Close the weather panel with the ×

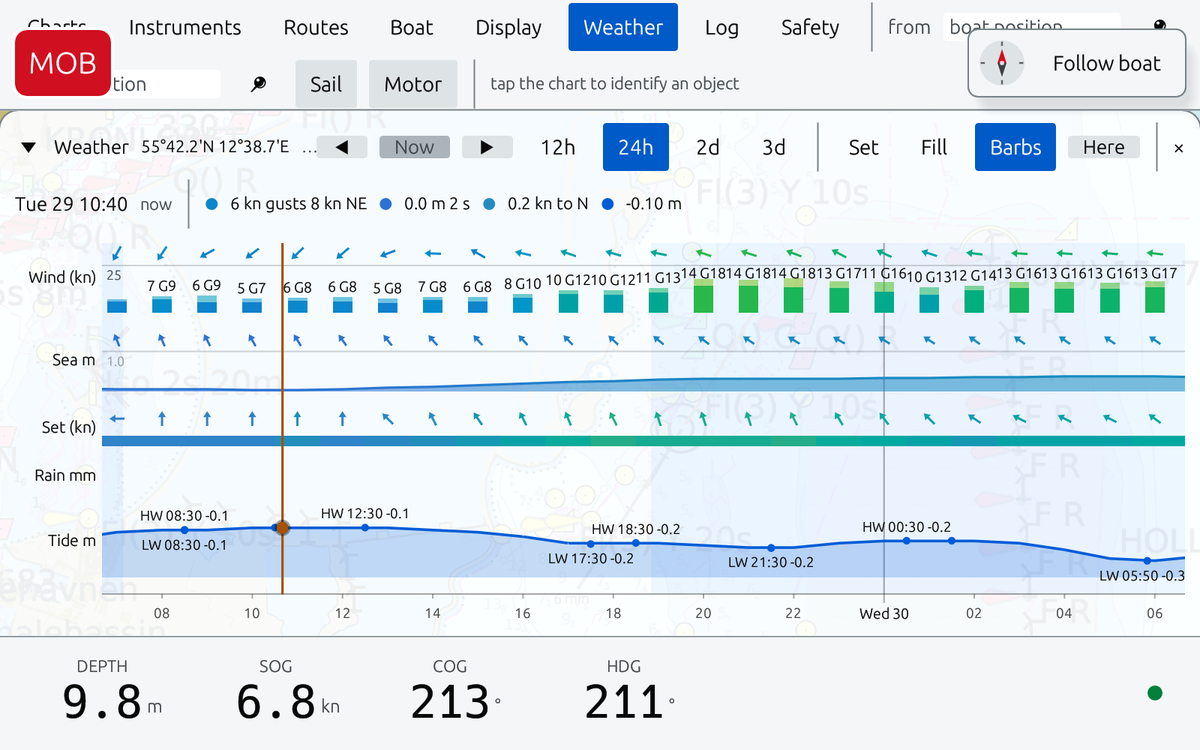click(1178, 148)
